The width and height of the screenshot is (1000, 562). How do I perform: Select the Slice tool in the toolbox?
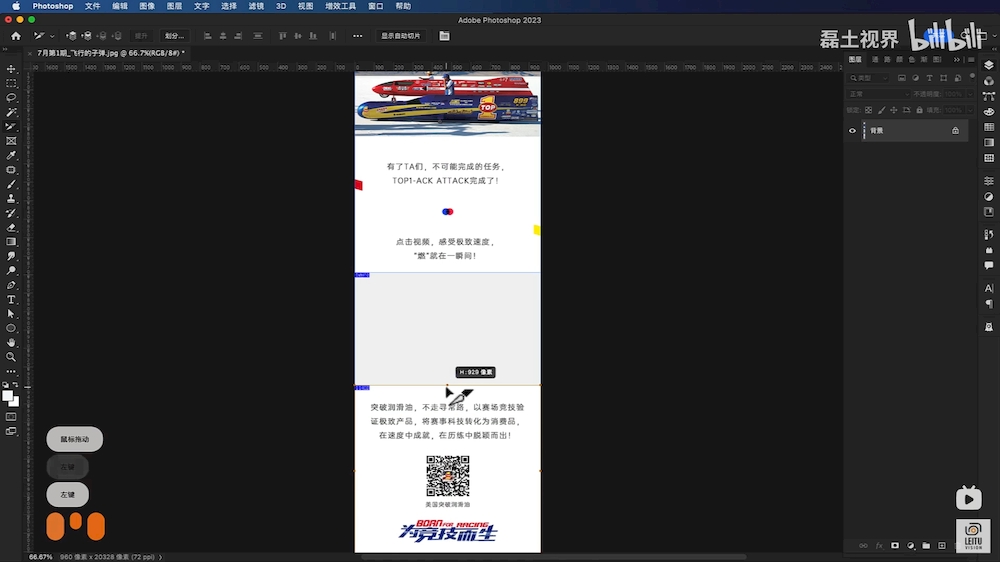coord(11,127)
